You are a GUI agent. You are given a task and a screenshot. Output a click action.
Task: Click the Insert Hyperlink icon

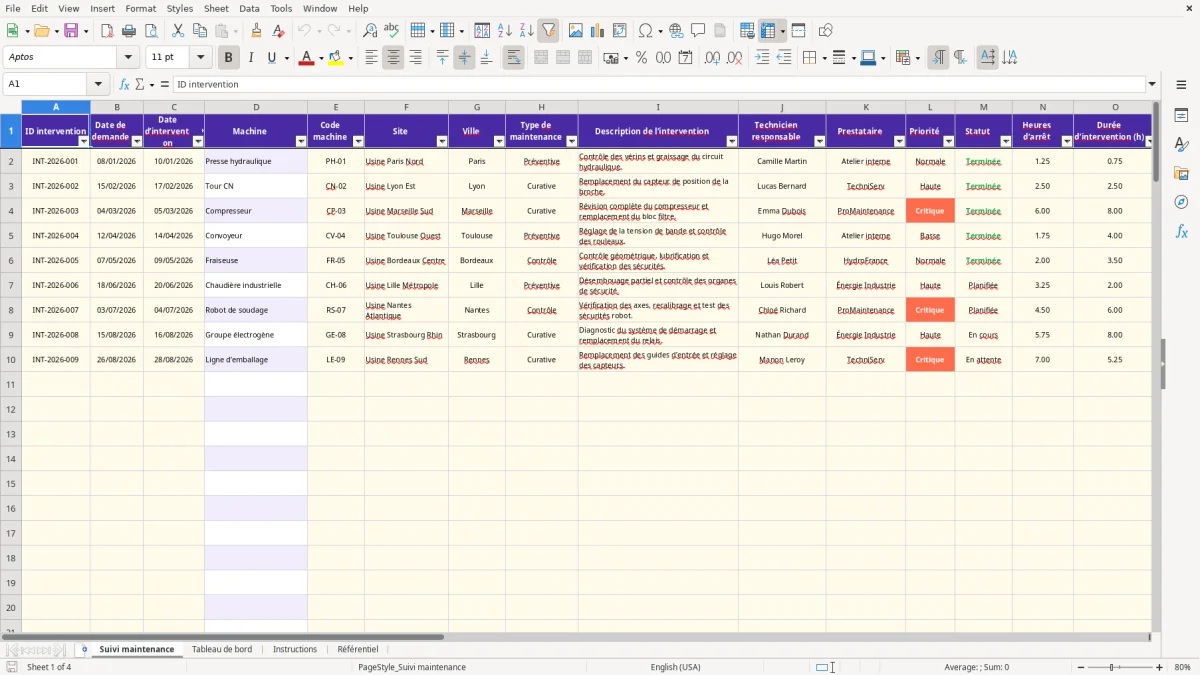676,31
